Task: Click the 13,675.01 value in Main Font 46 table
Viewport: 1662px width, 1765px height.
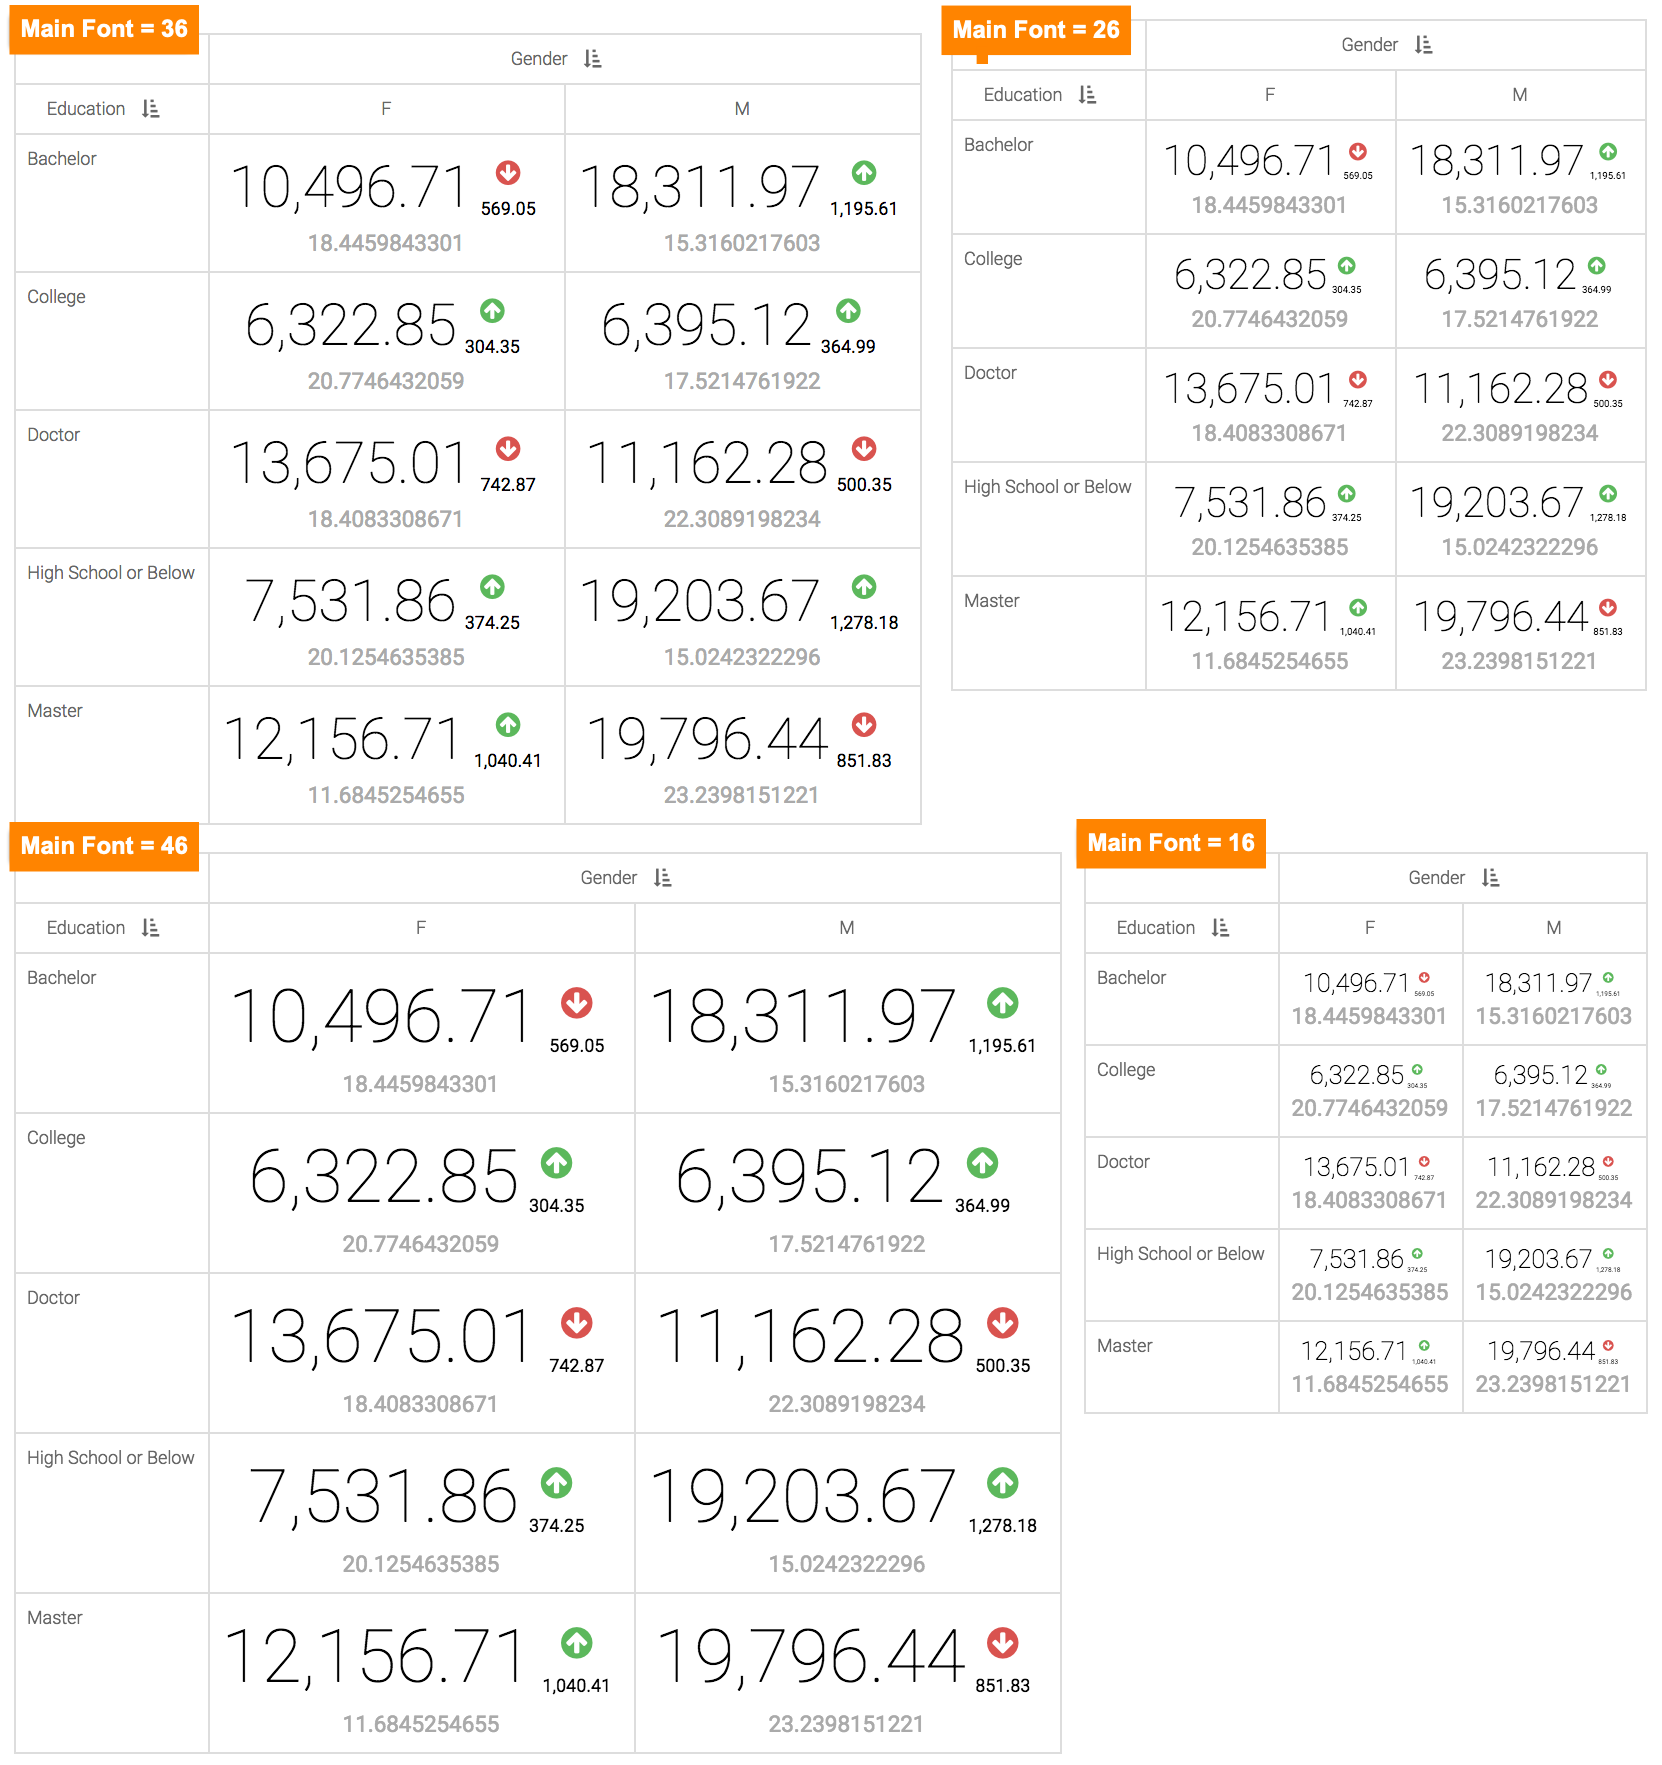Action: [x=381, y=1337]
